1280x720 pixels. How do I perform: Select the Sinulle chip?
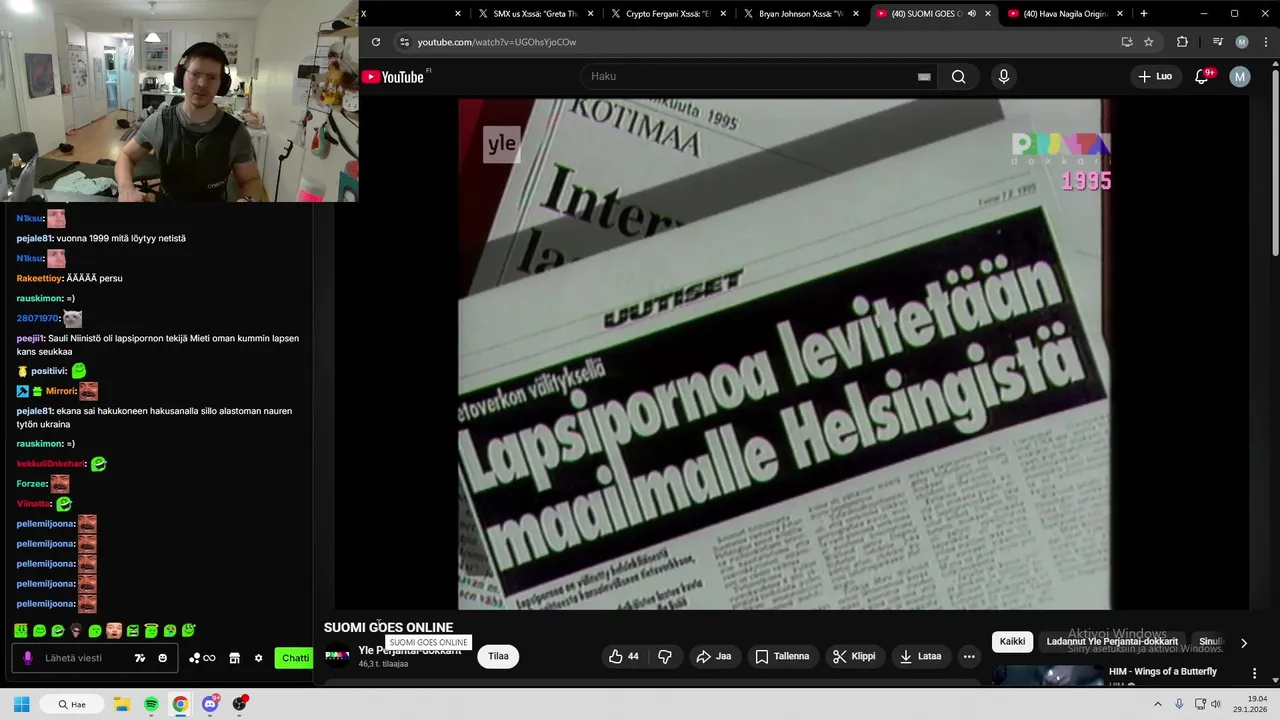(1210, 642)
